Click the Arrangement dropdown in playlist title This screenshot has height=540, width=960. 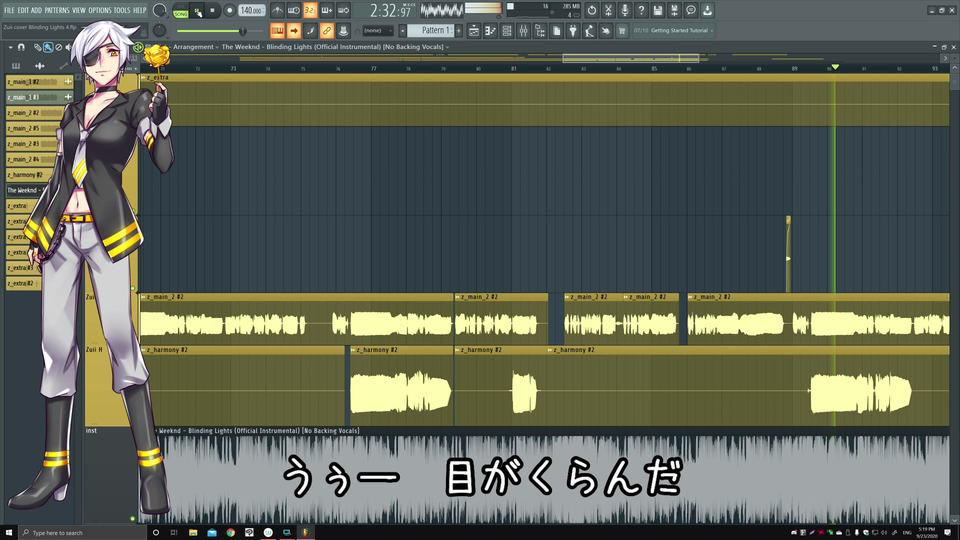point(195,47)
